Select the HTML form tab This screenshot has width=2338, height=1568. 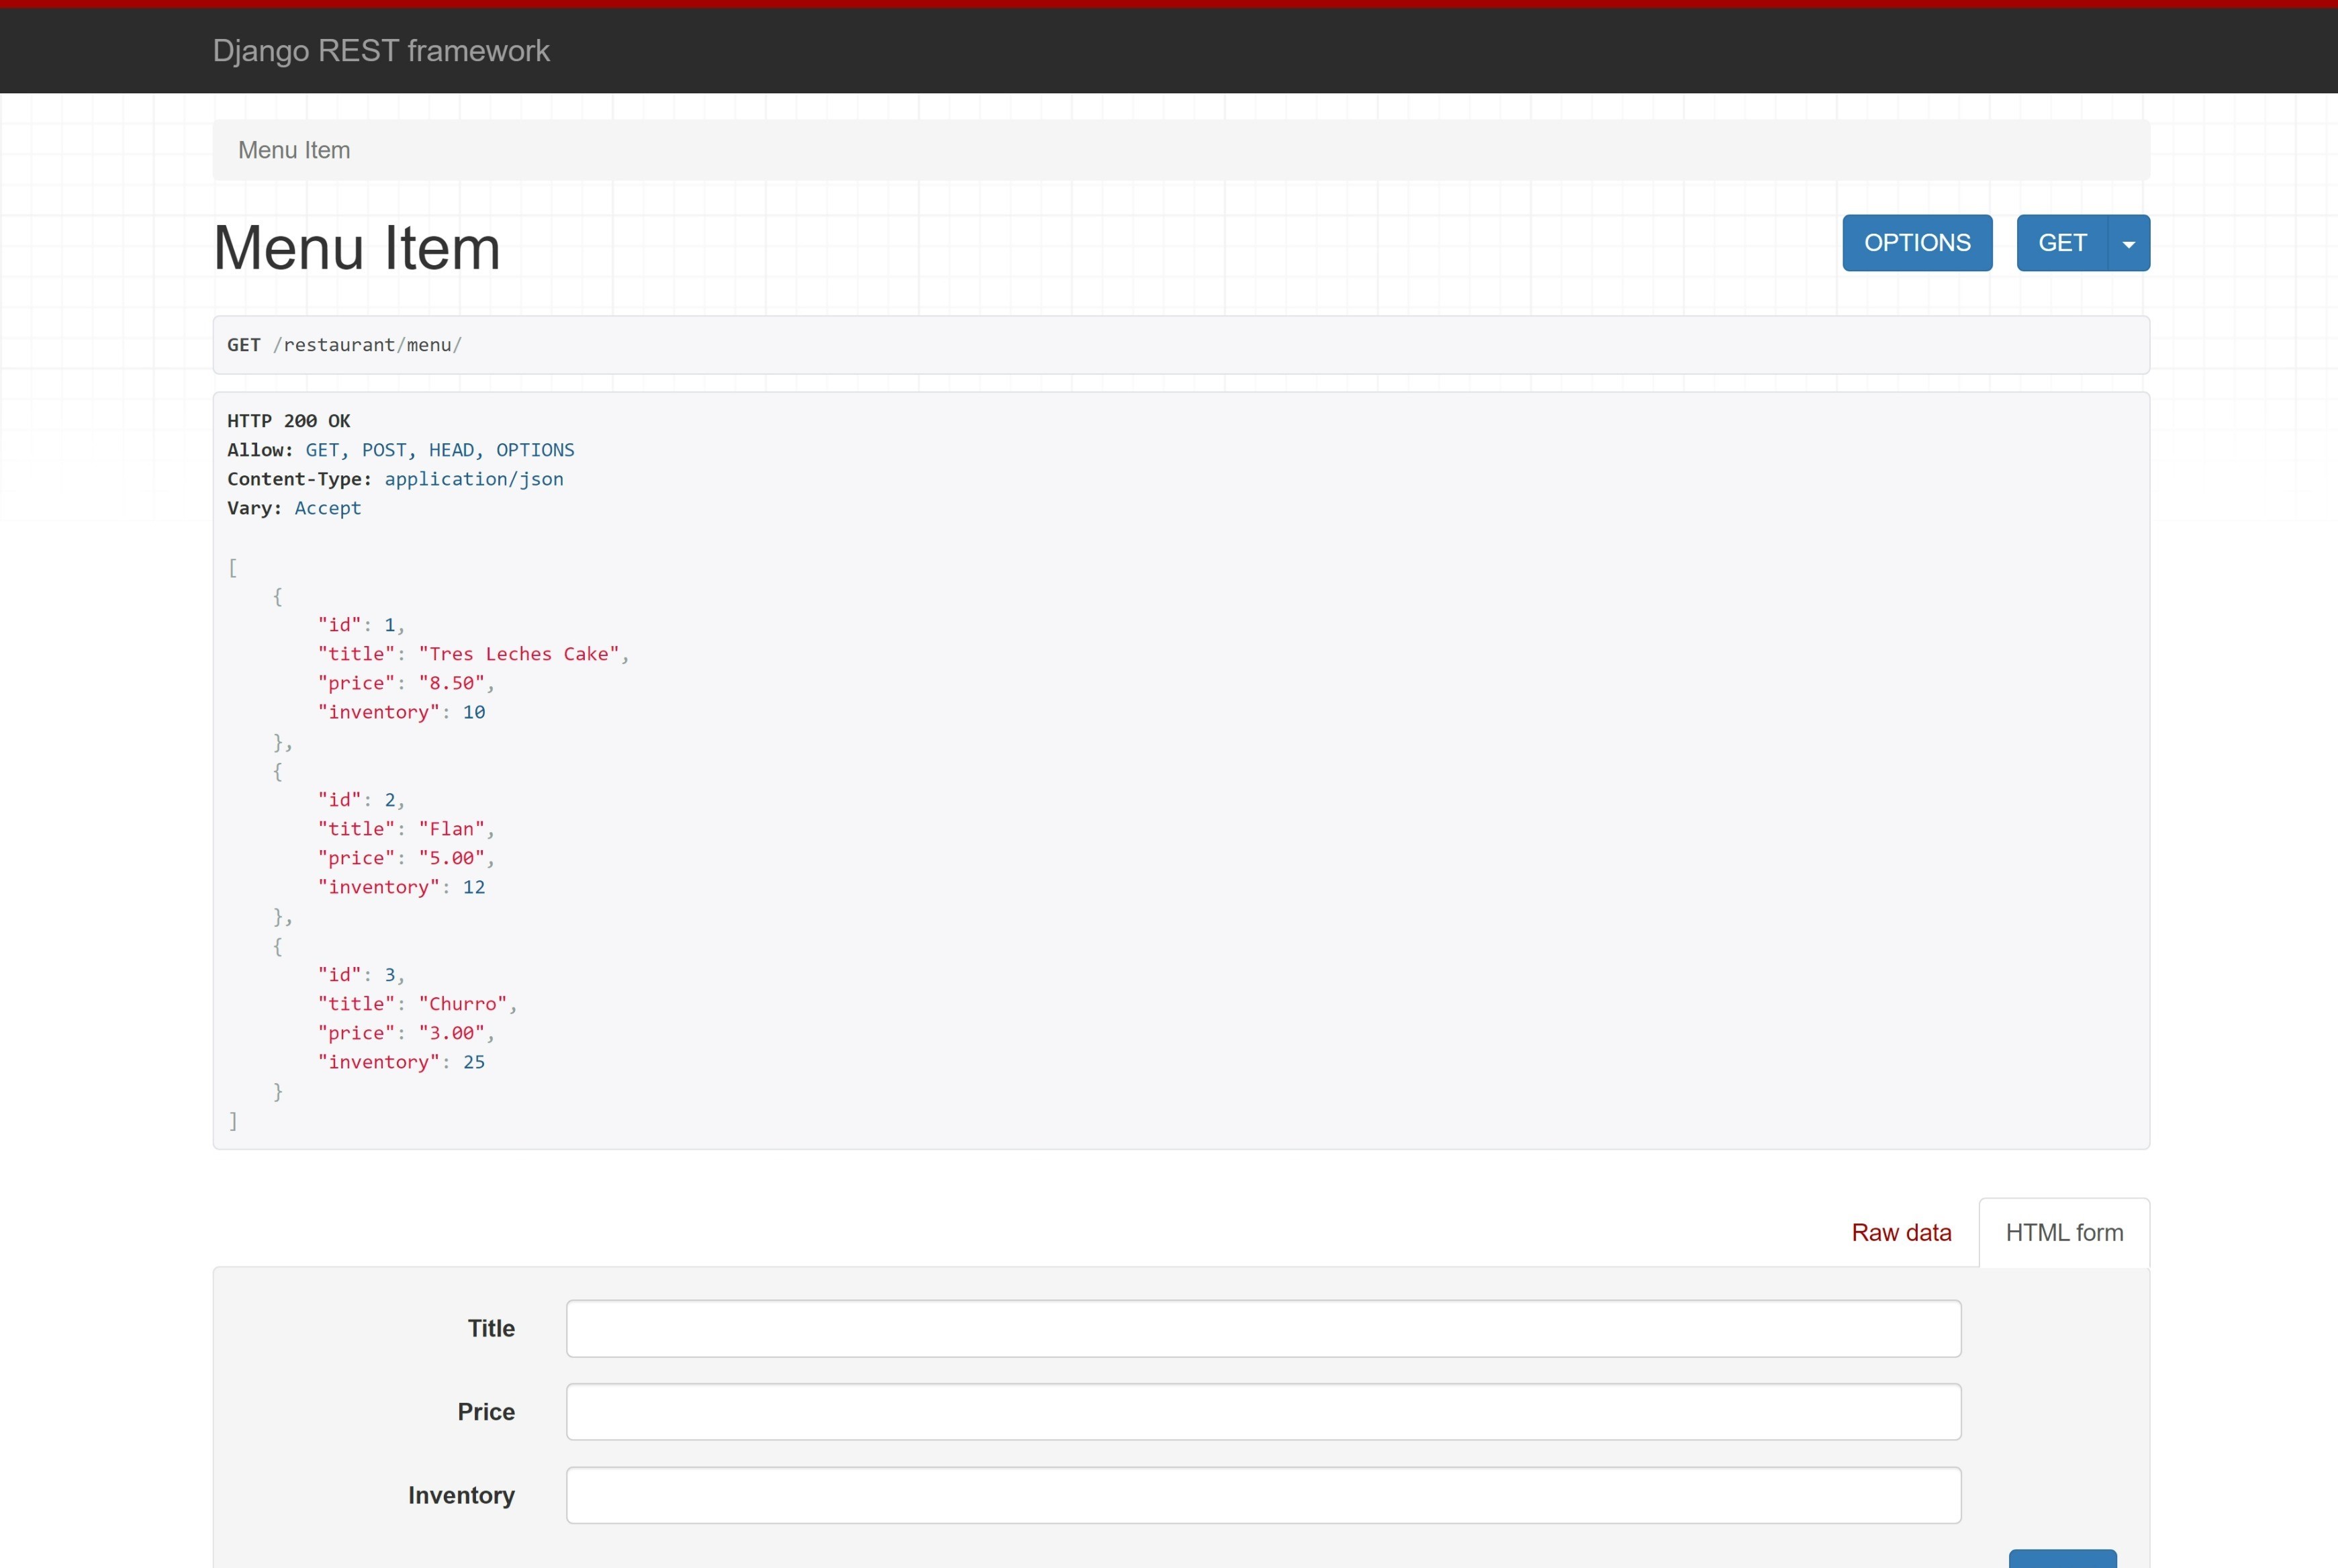click(2063, 1232)
